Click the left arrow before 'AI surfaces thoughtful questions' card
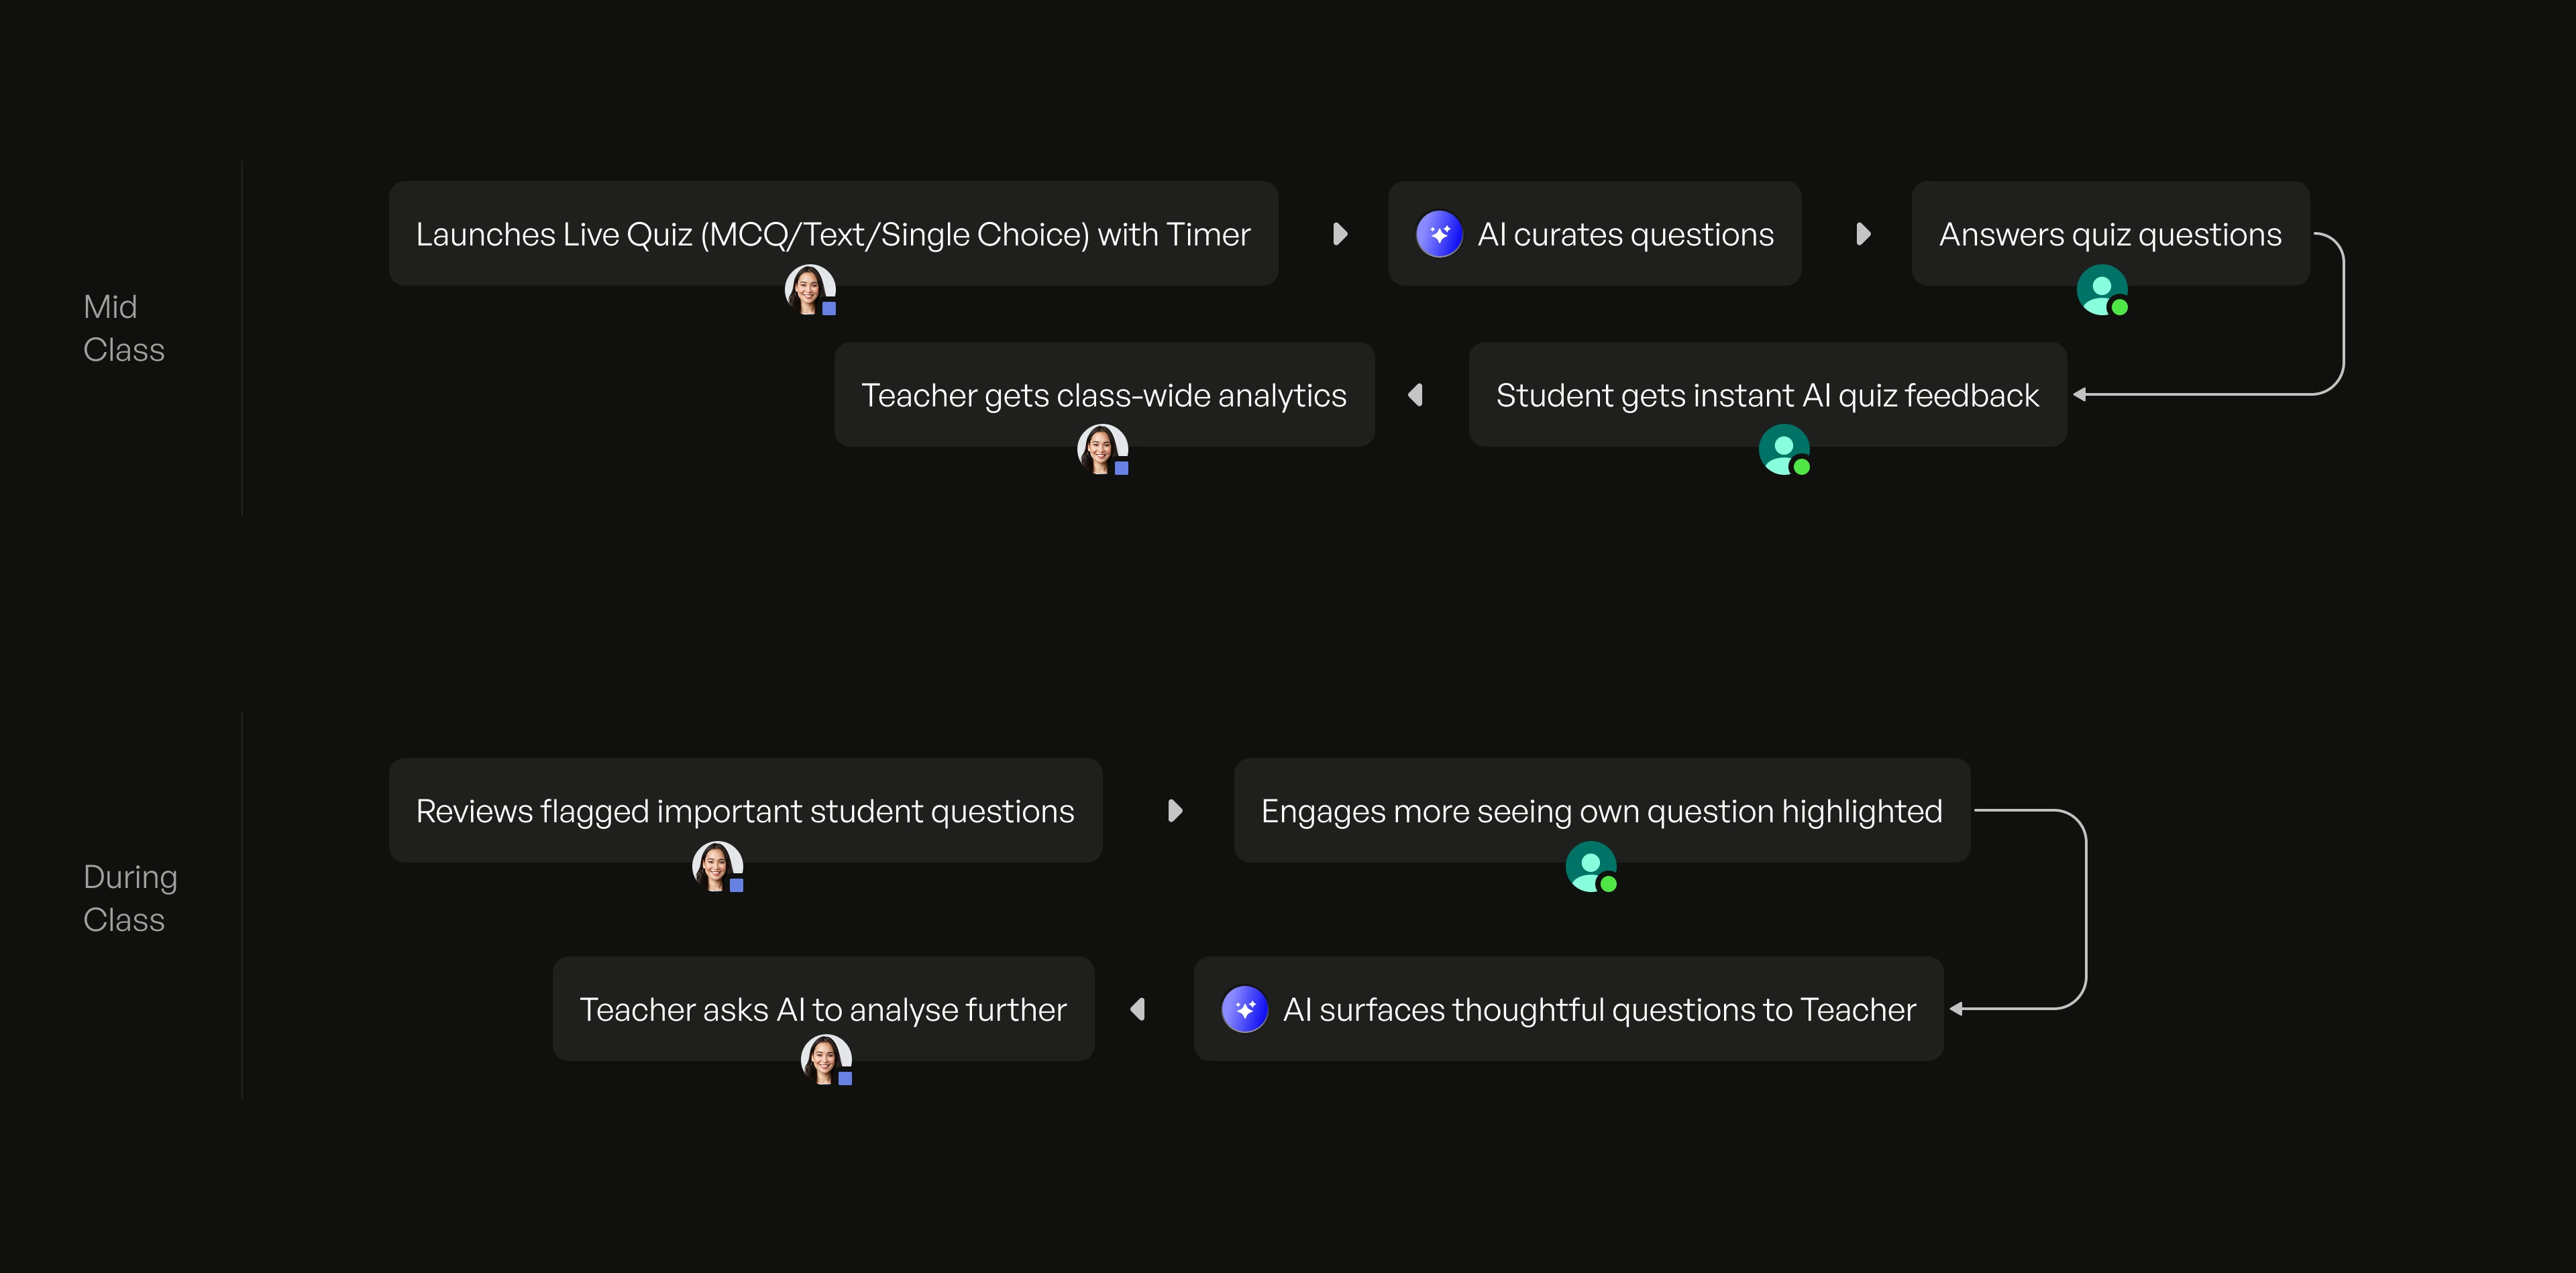The width and height of the screenshot is (2576, 1273). pos(1137,1009)
